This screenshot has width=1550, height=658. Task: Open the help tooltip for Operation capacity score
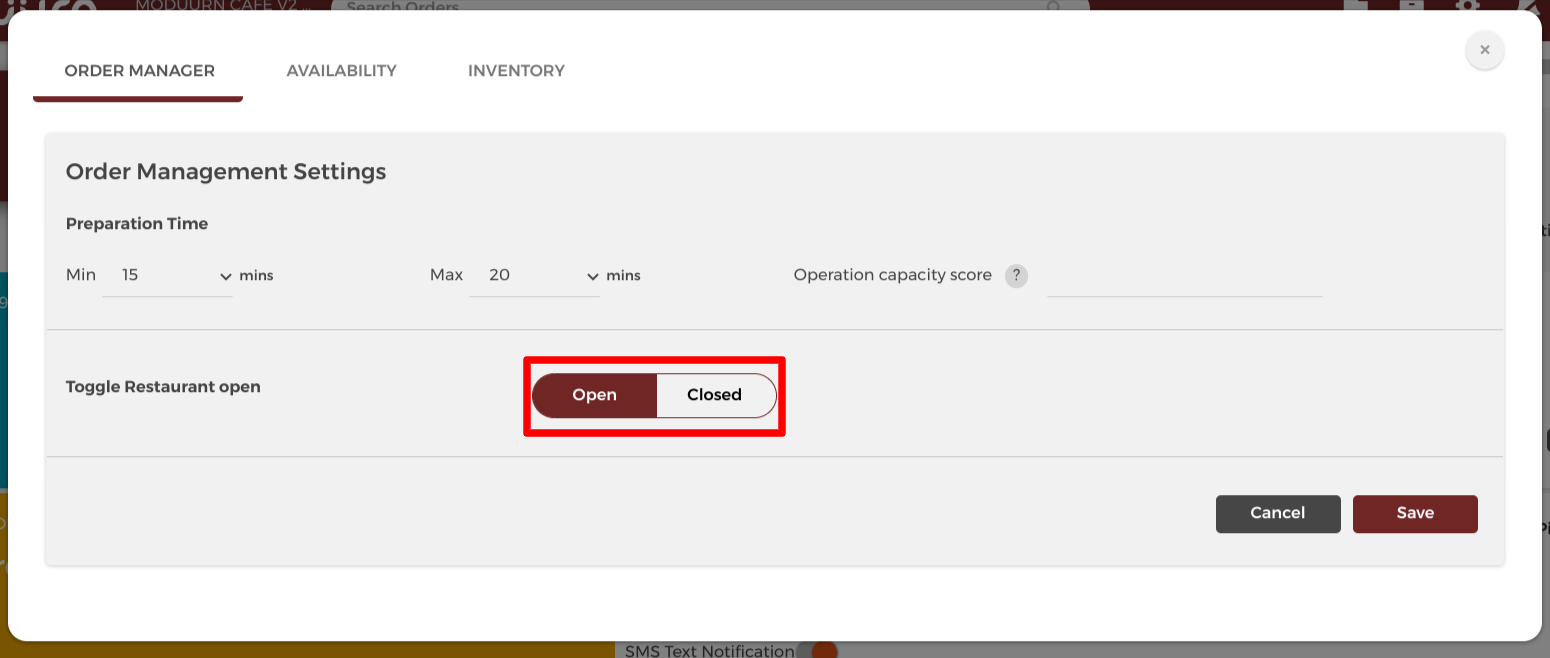1016,276
